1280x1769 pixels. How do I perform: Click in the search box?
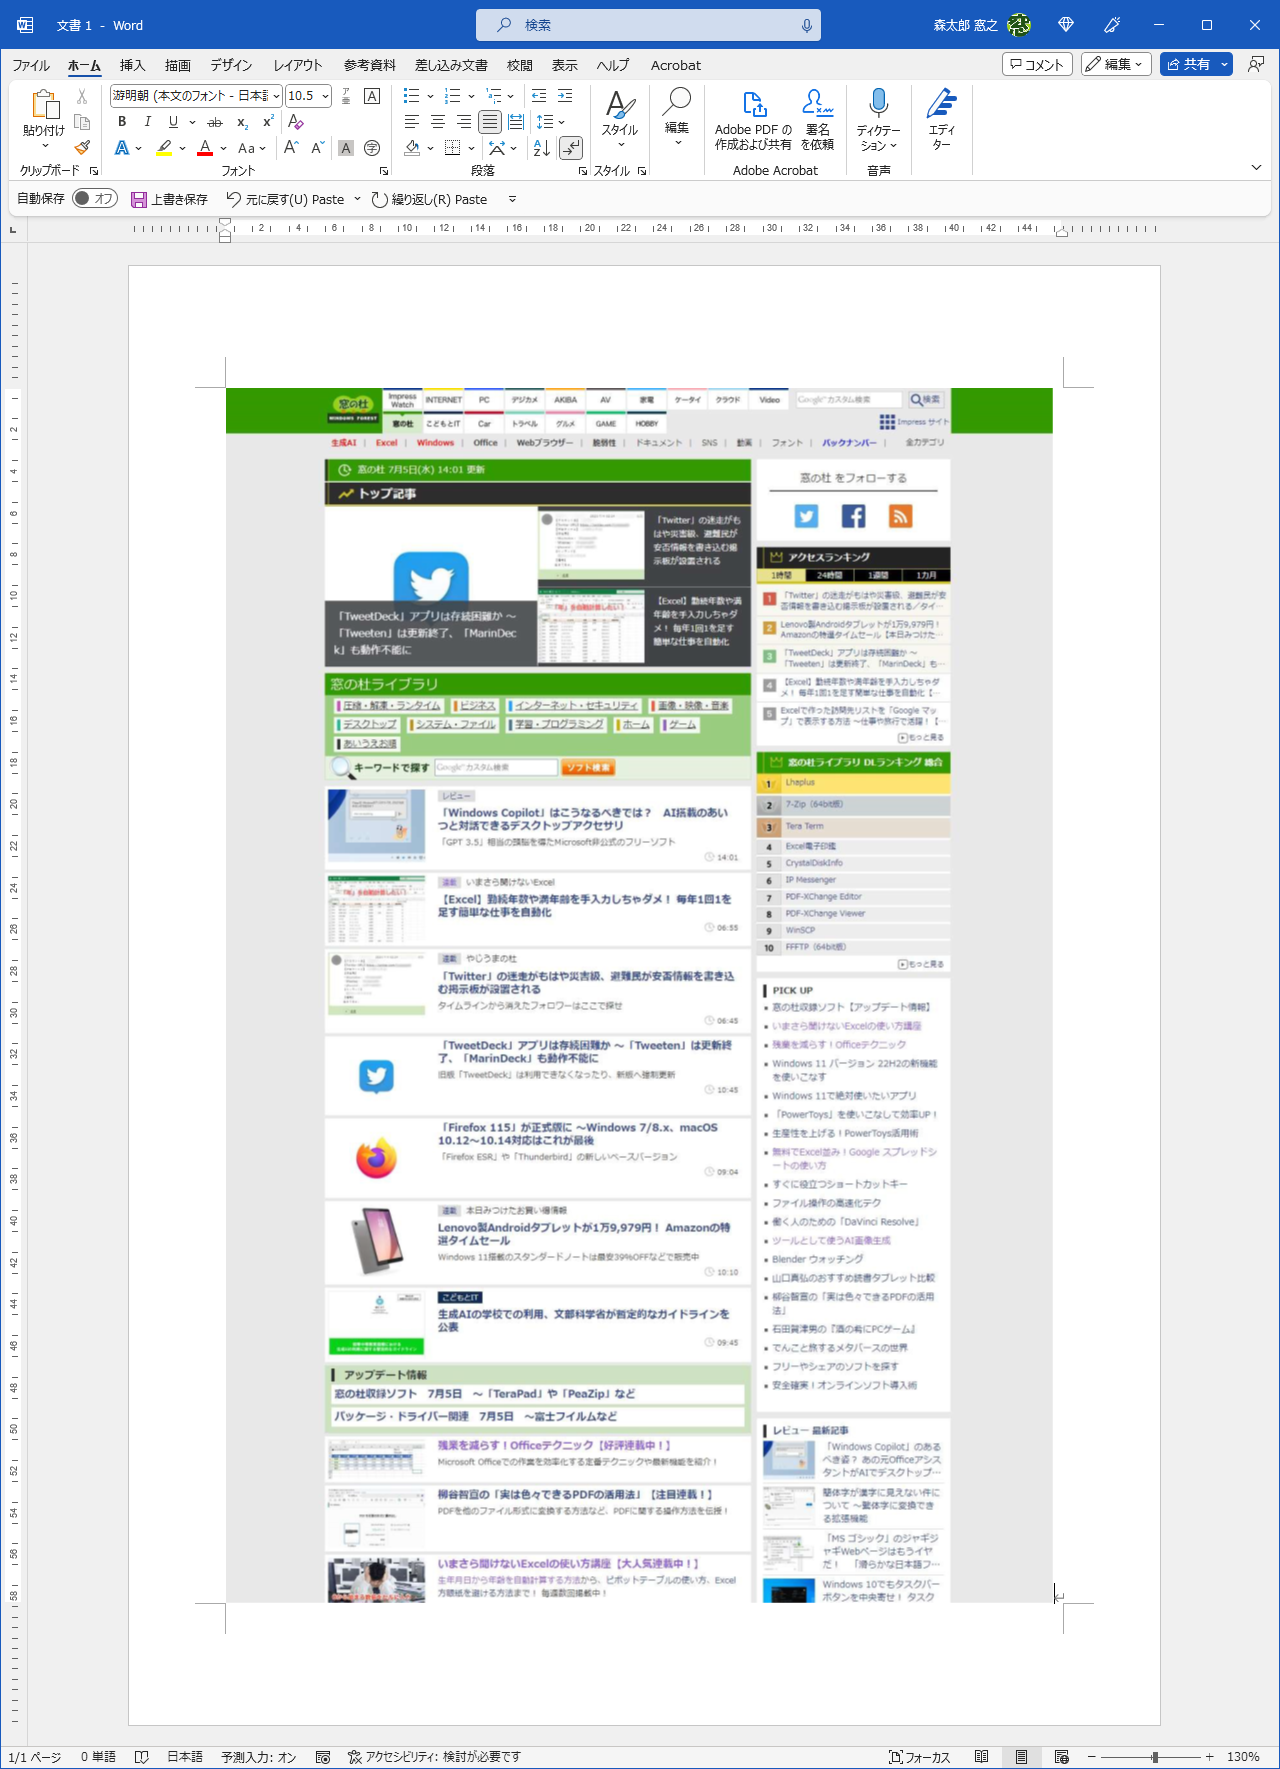pyautogui.click(x=648, y=25)
